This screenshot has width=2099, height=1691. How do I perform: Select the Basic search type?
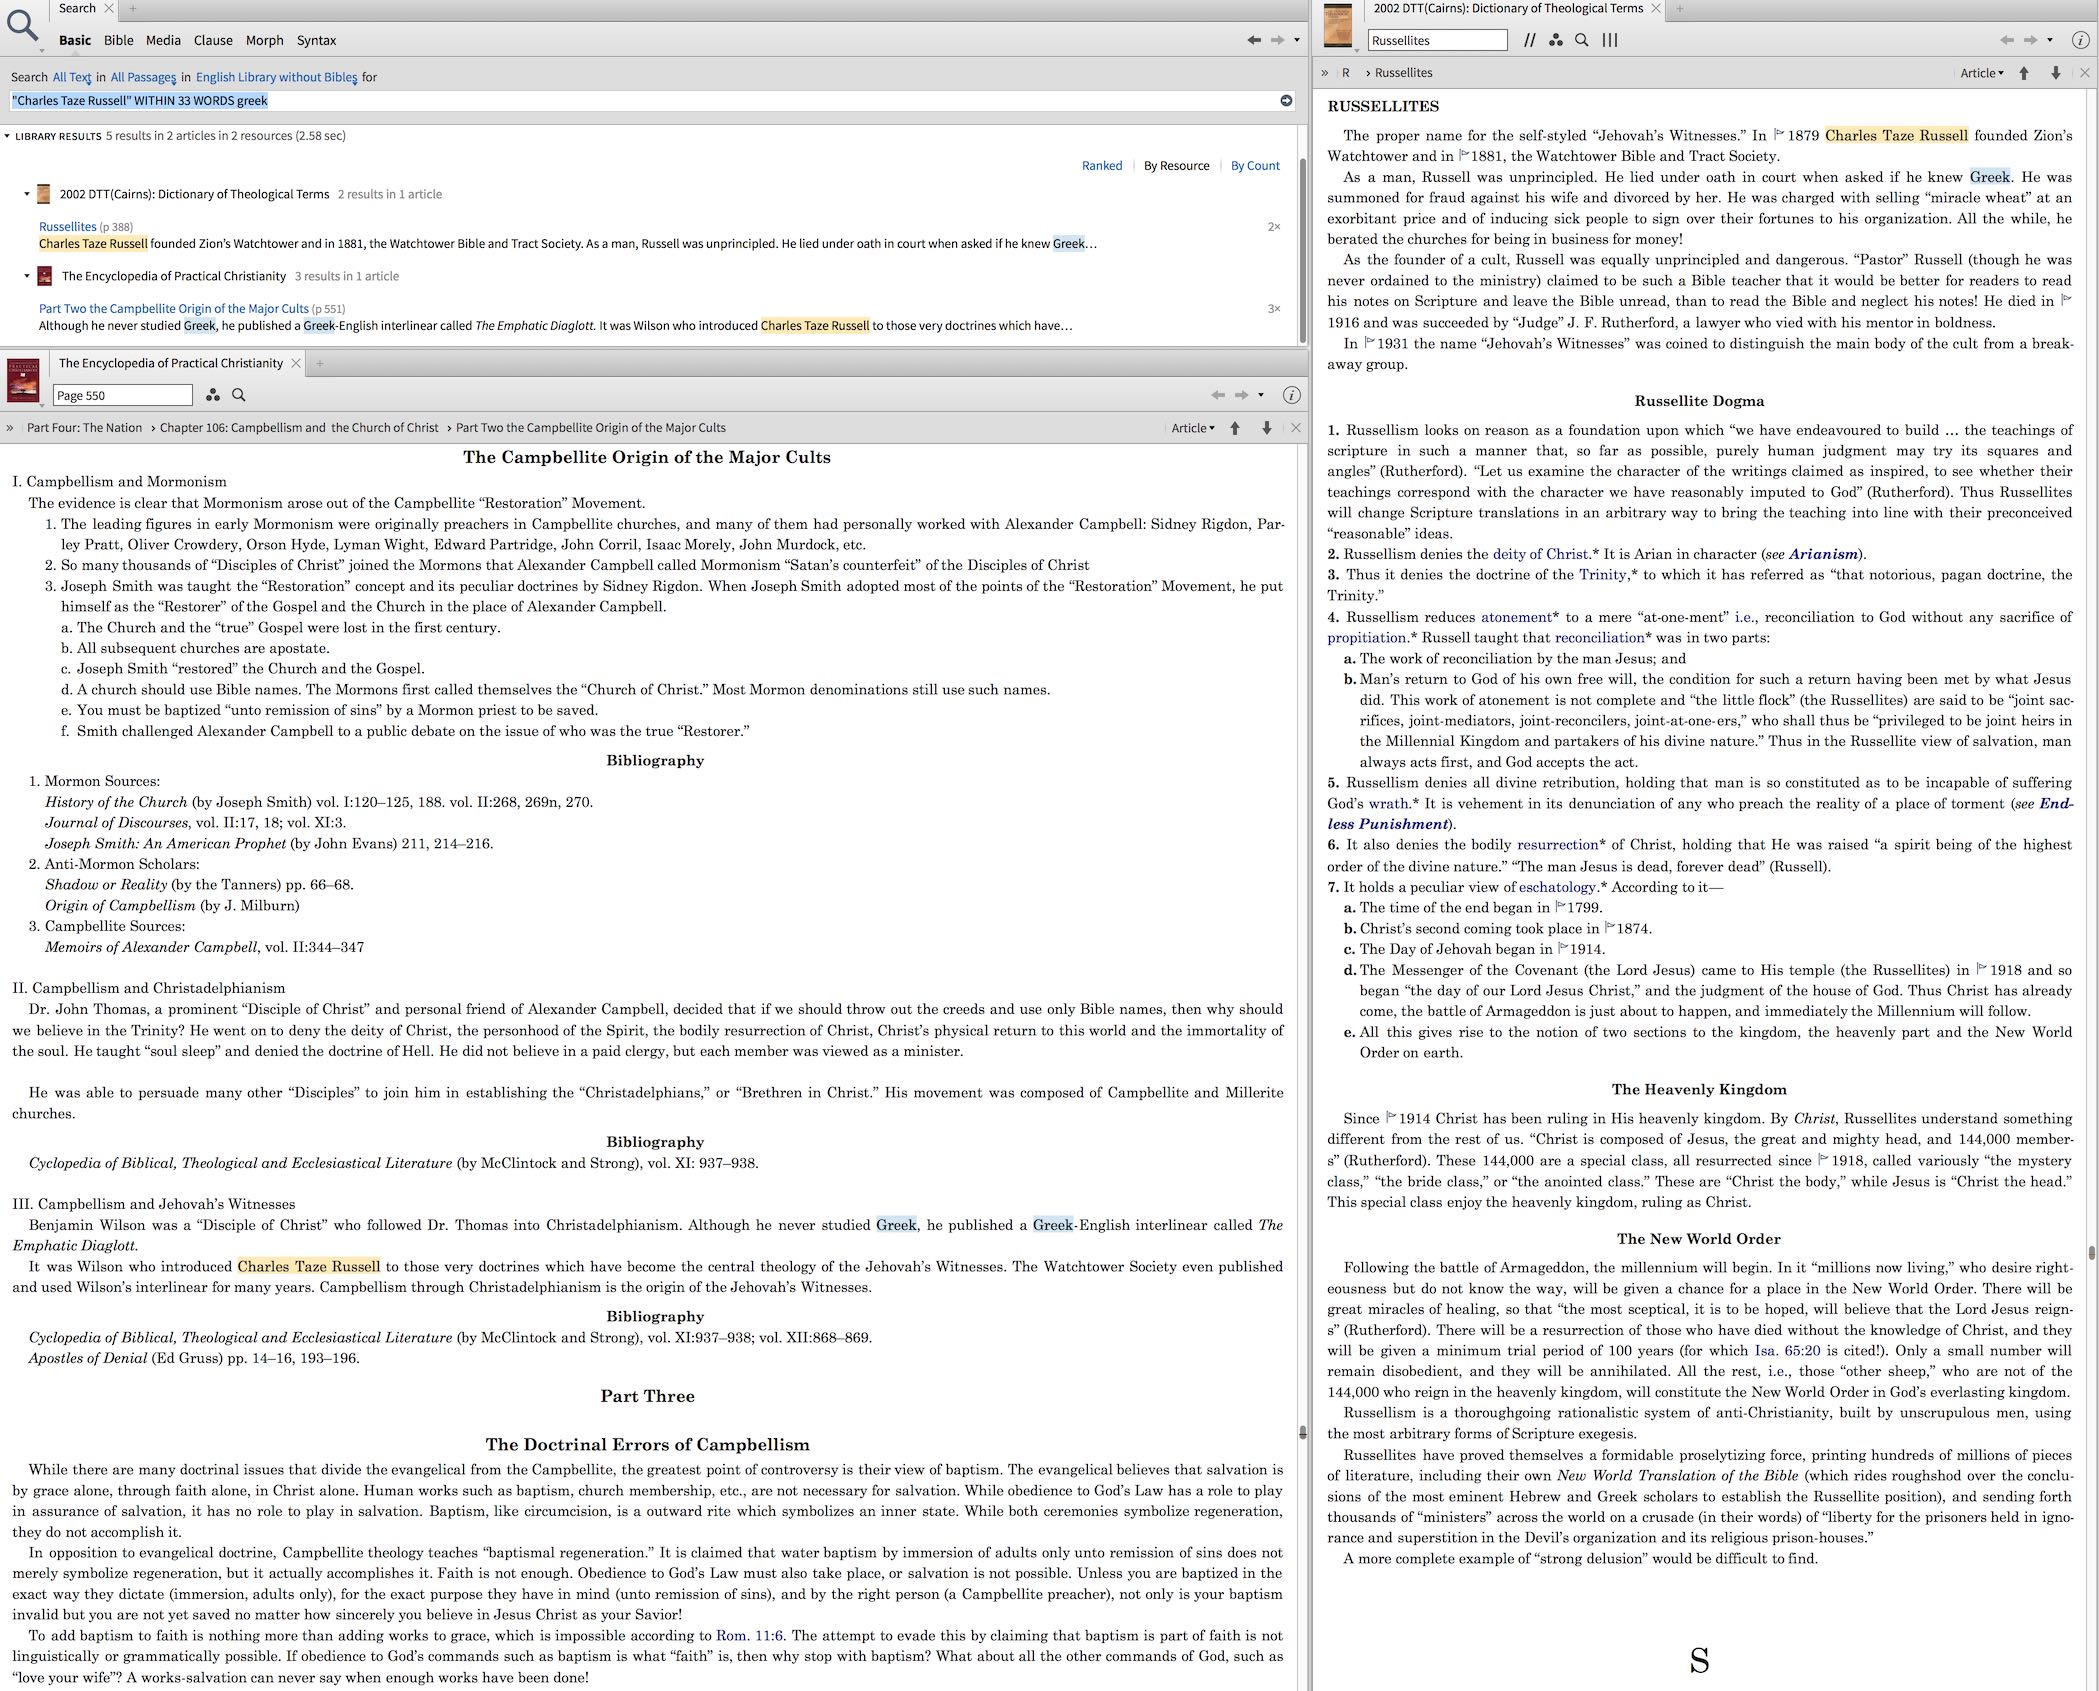75,40
